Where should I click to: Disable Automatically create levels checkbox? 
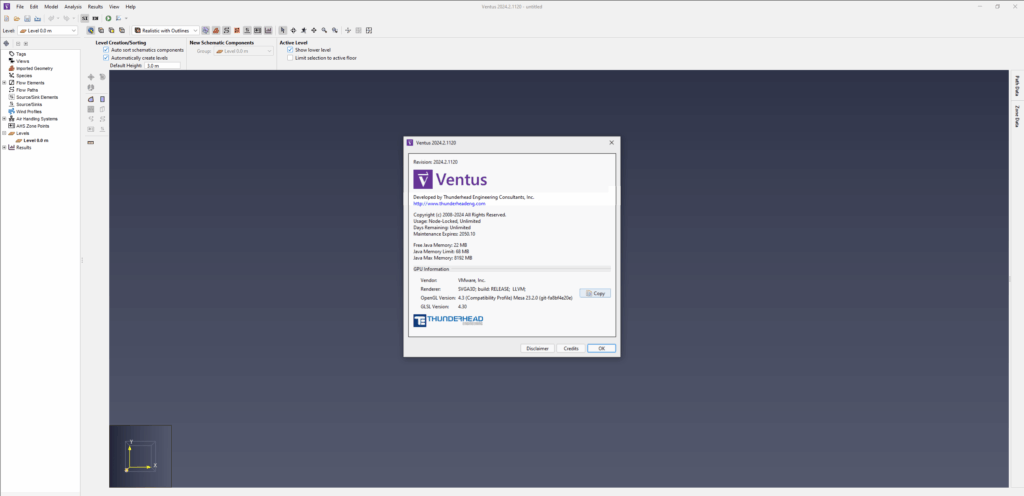click(x=106, y=57)
